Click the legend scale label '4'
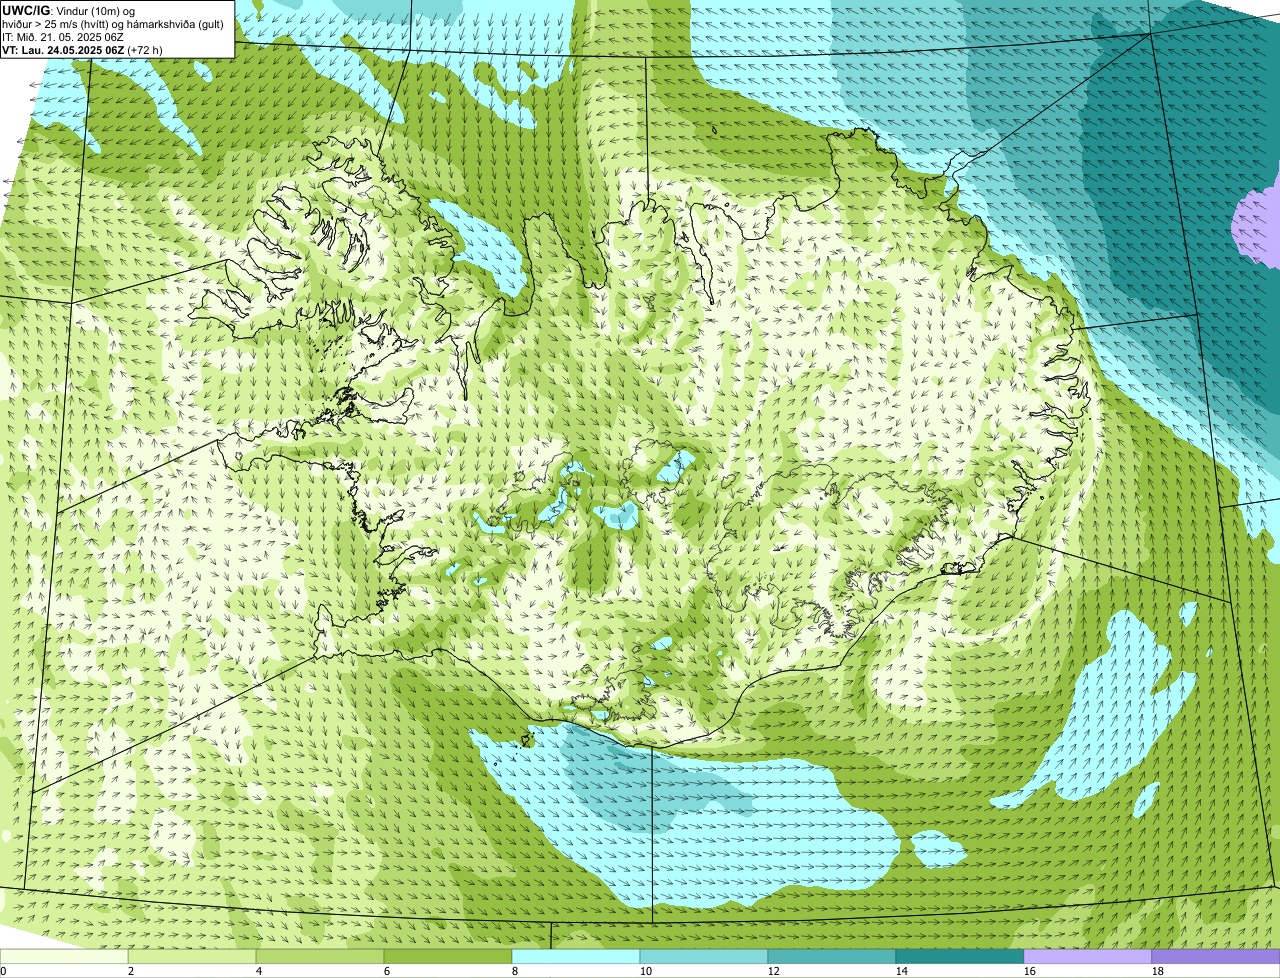 [259, 971]
